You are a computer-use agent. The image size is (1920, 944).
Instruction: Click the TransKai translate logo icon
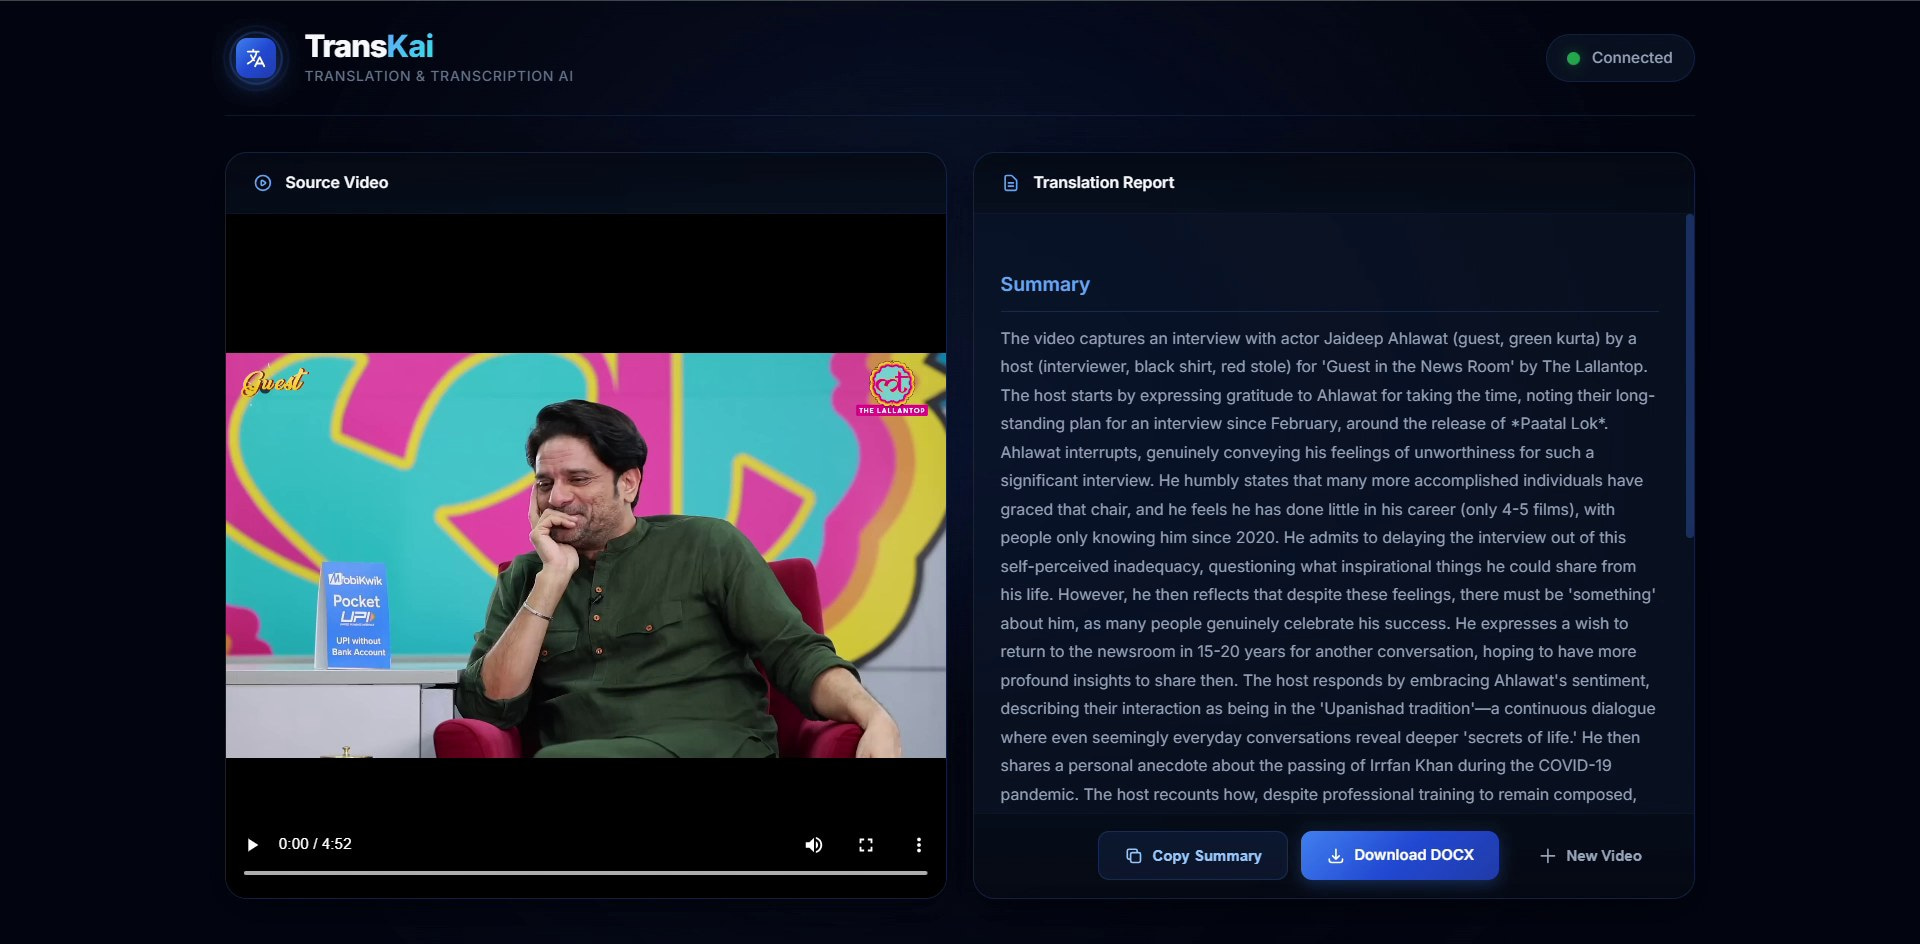tap(255, 58)
